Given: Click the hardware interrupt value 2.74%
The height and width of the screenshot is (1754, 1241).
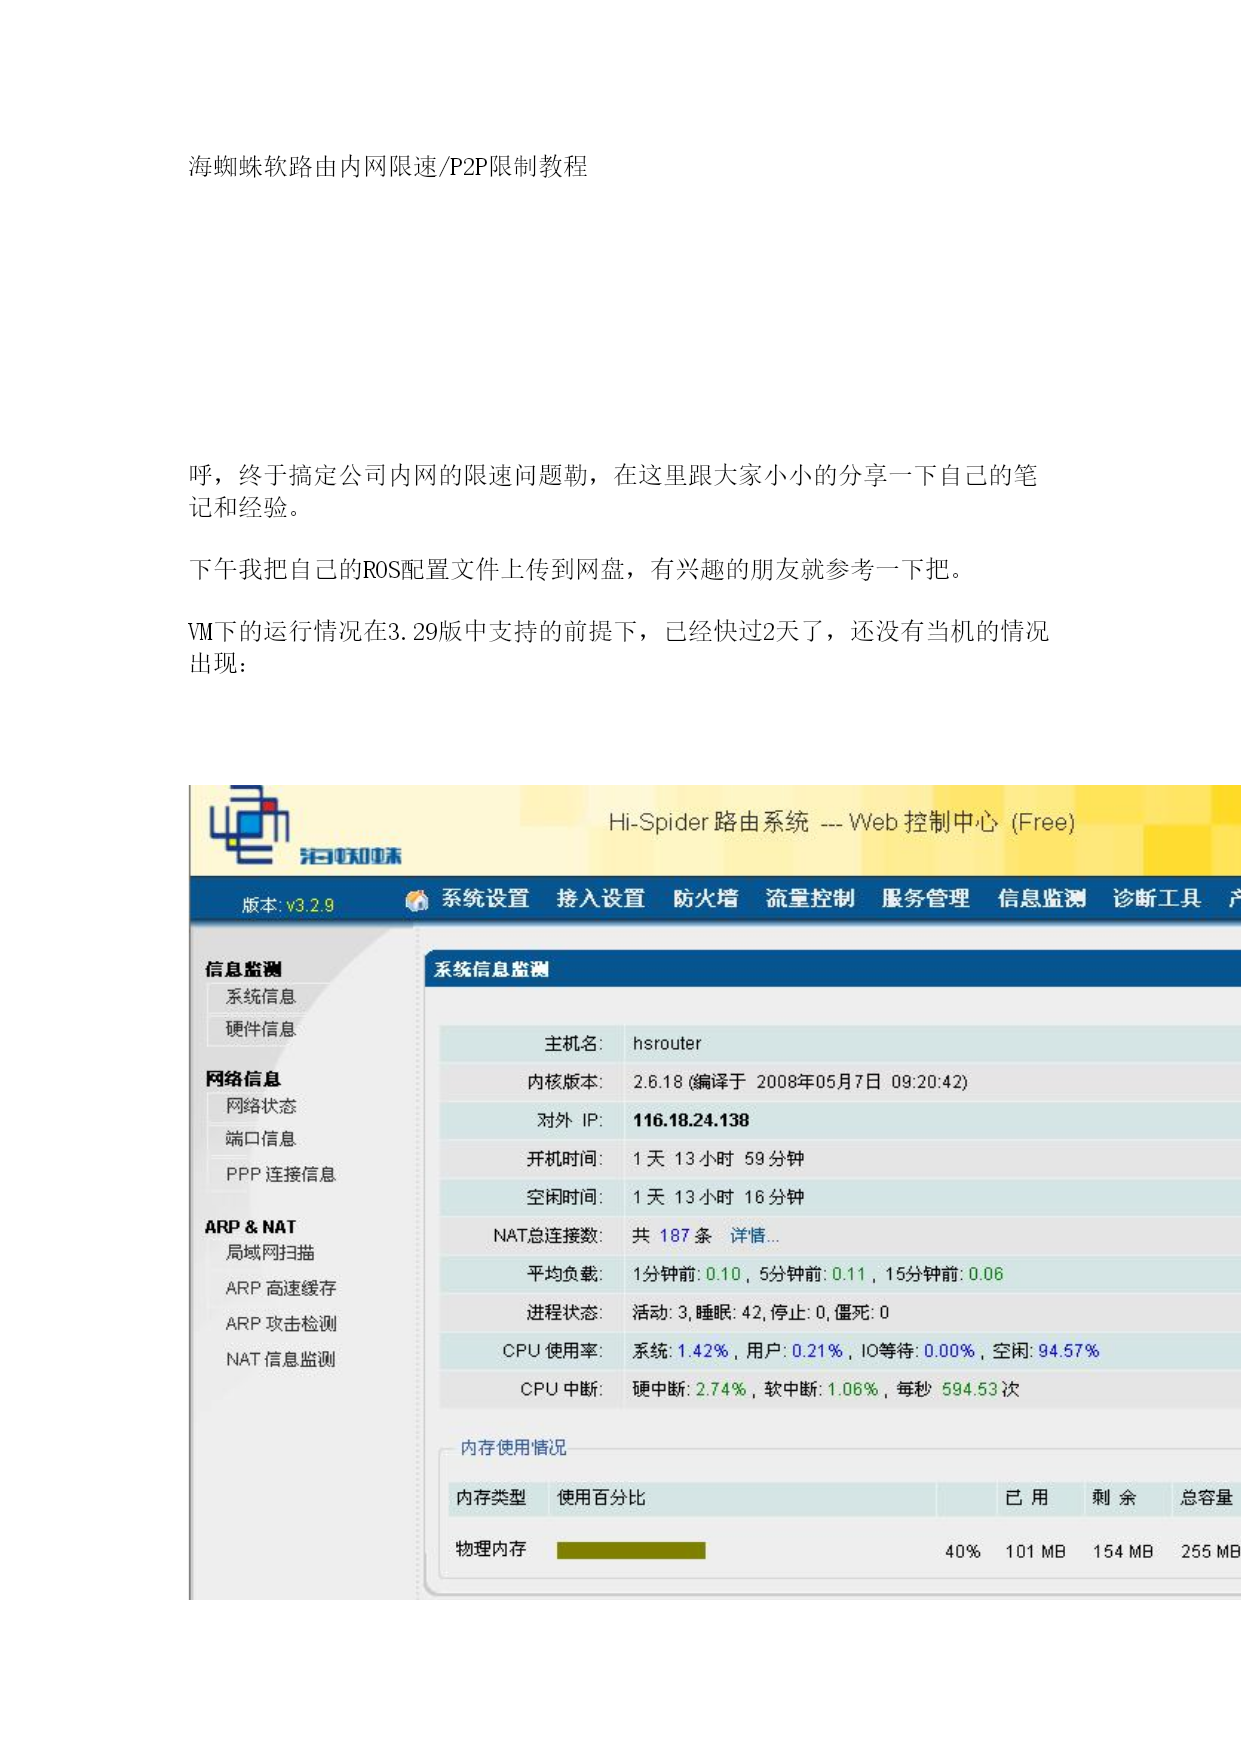Looking at the screenshot, I should point(721,1390).
